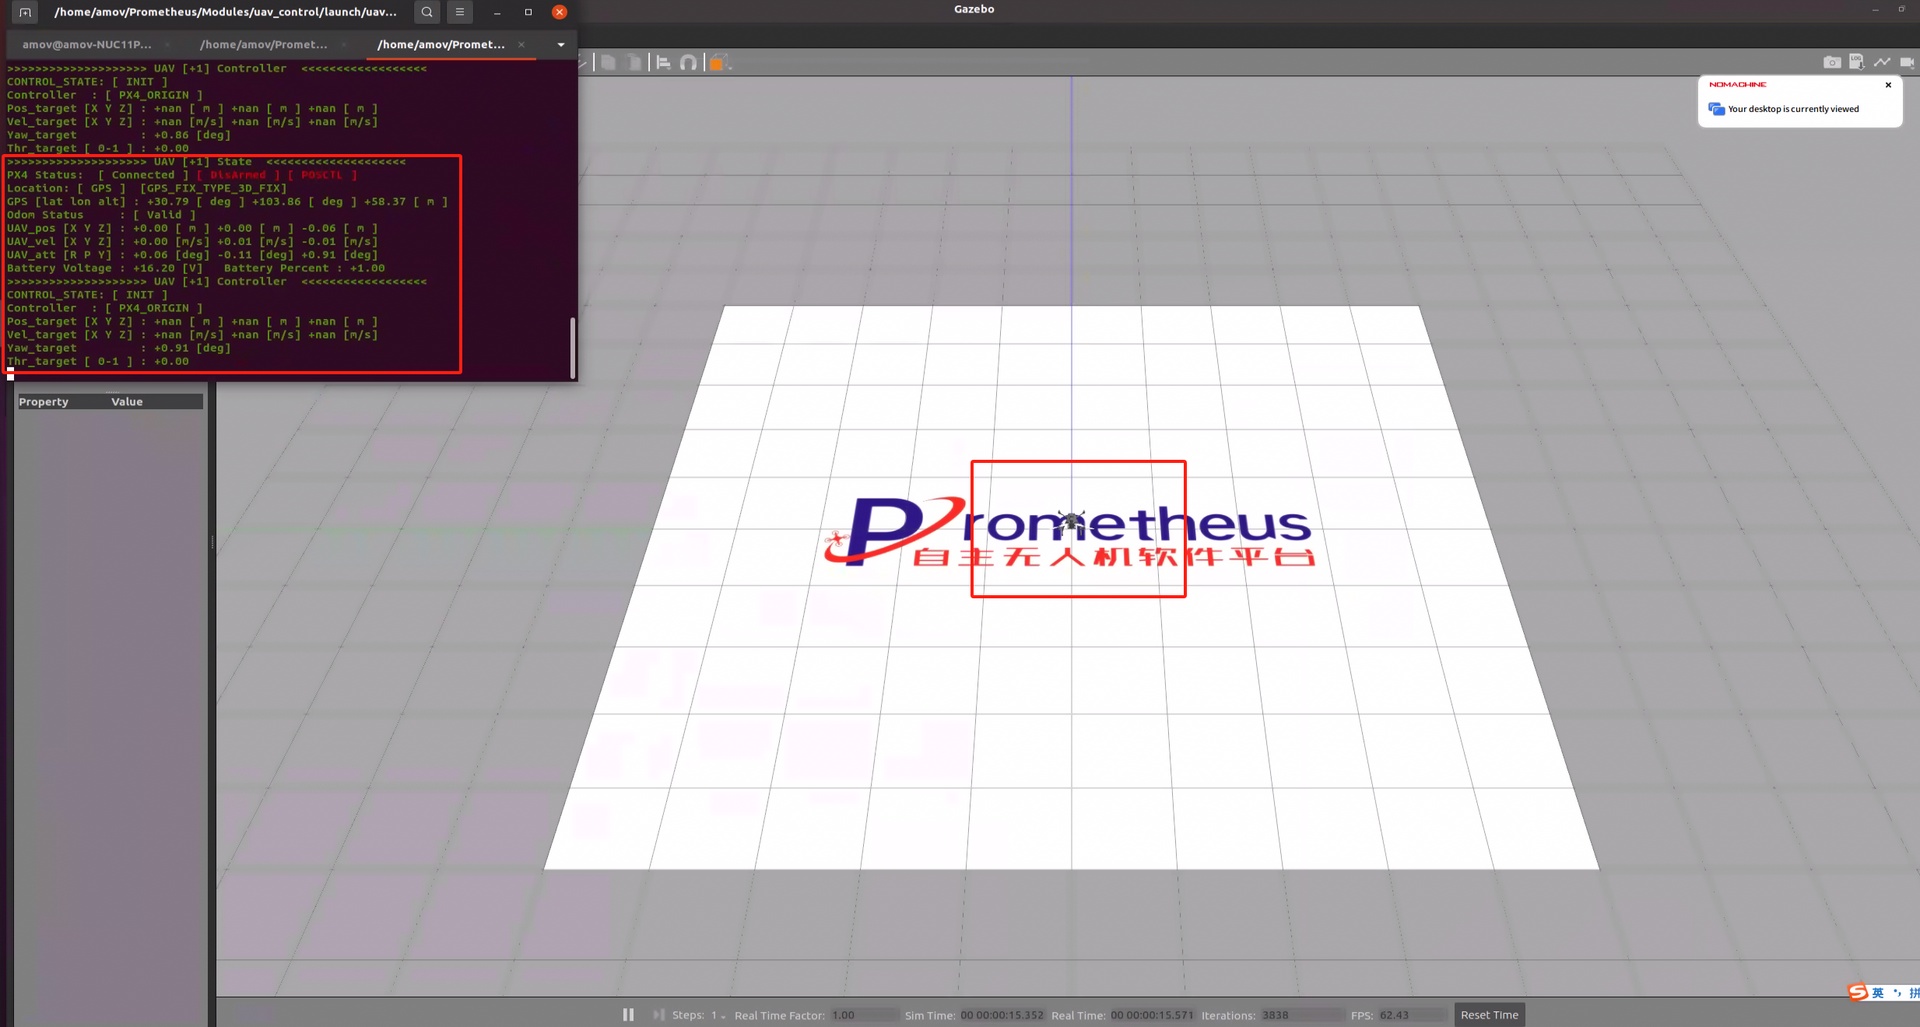The image size is (1920, 1027).
Task: Click the NoMachine desktop viewed message
Action: (x=1793, y=109)
